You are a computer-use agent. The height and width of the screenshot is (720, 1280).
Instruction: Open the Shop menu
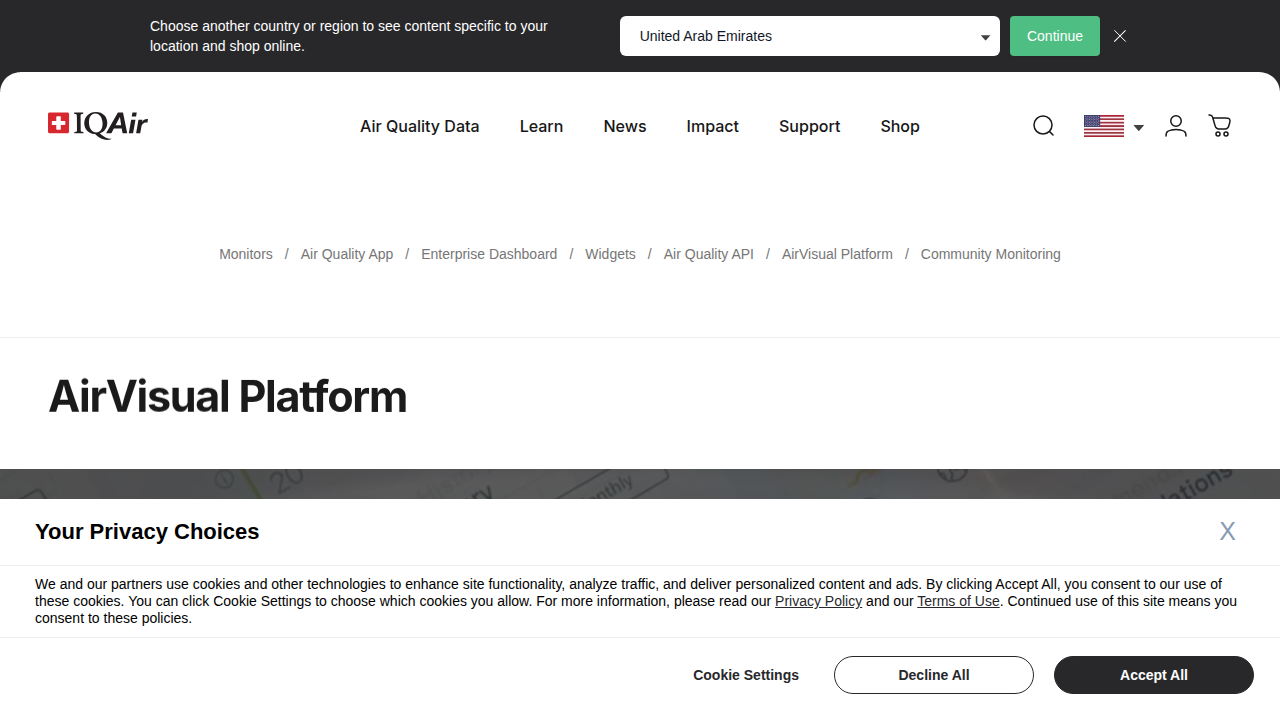point(900,126)
